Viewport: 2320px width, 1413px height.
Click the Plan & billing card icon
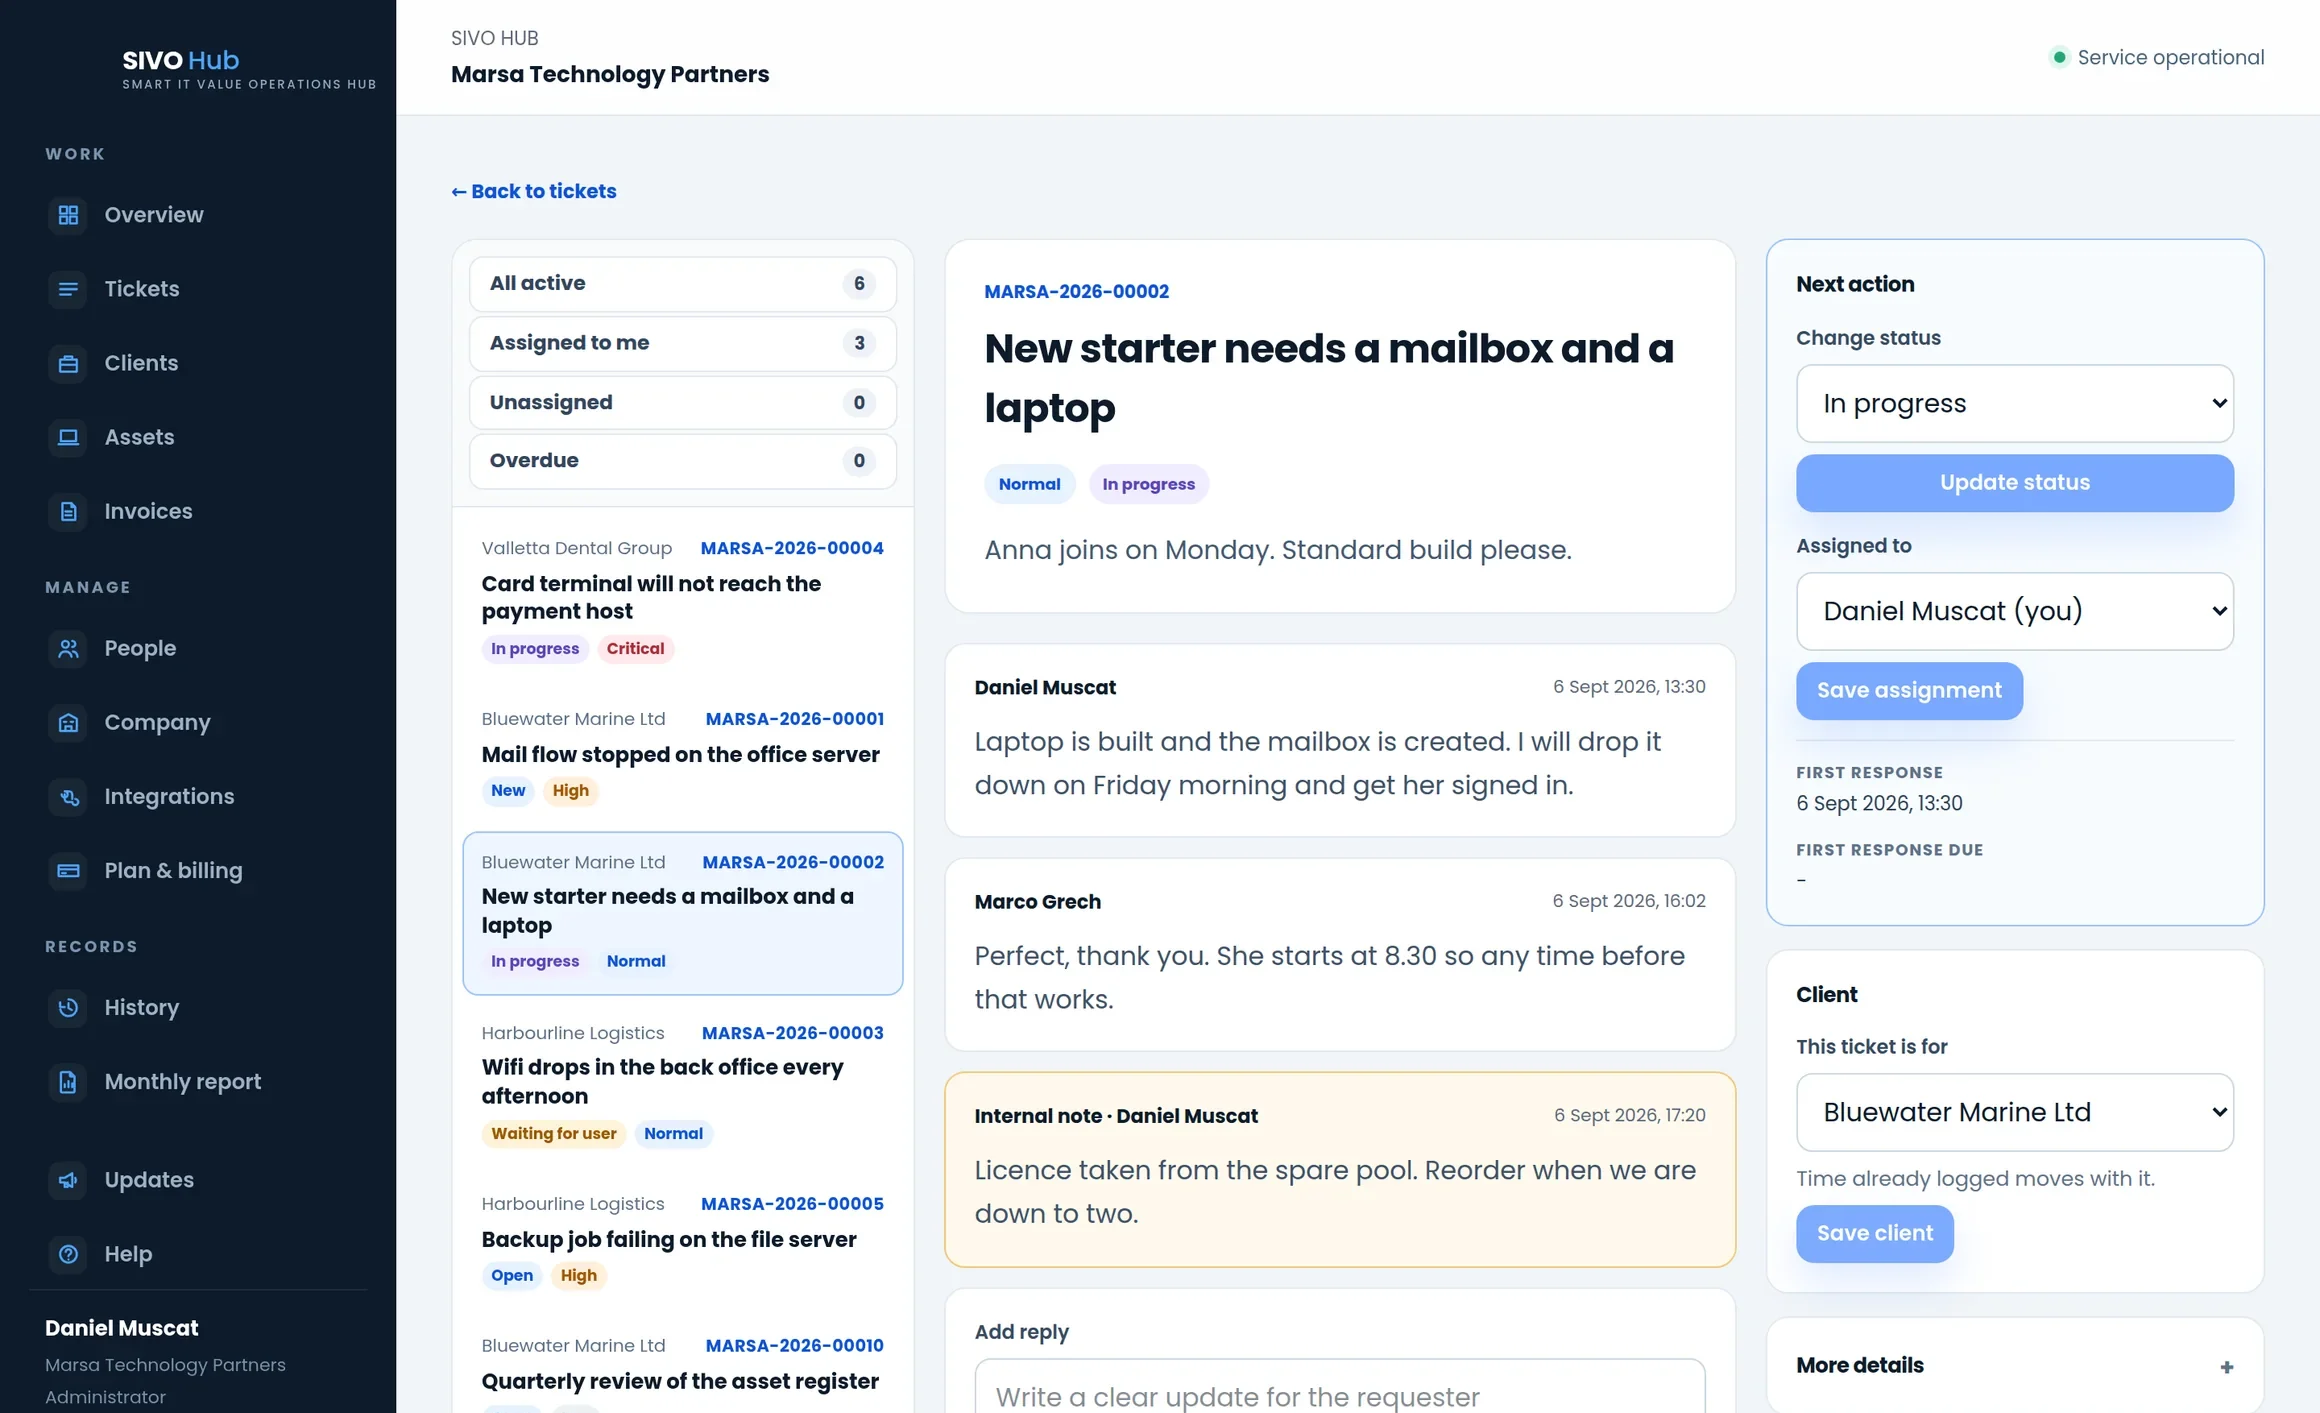68,870
